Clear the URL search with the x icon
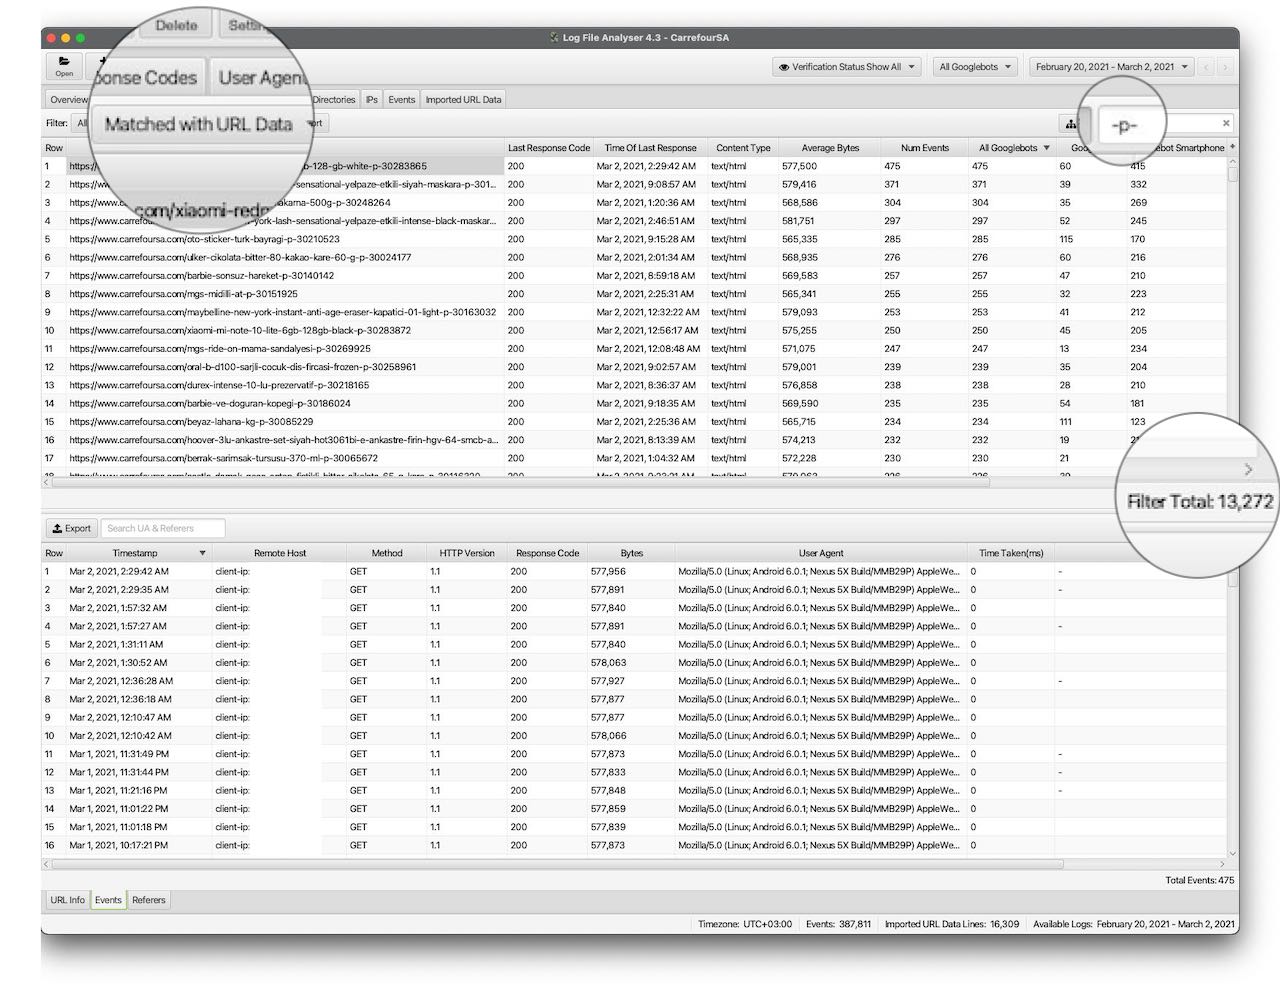 (x=1226, y=123)
